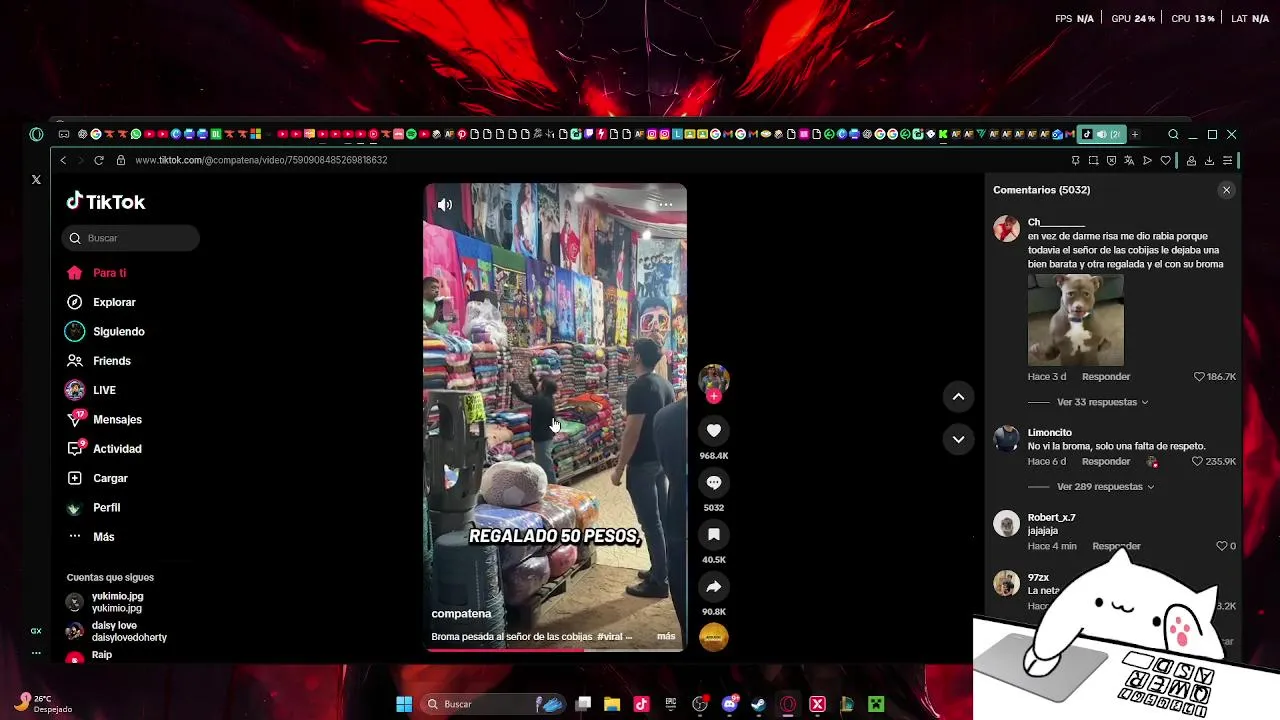
Task: Expand video description with más
Action: (666, 636)
